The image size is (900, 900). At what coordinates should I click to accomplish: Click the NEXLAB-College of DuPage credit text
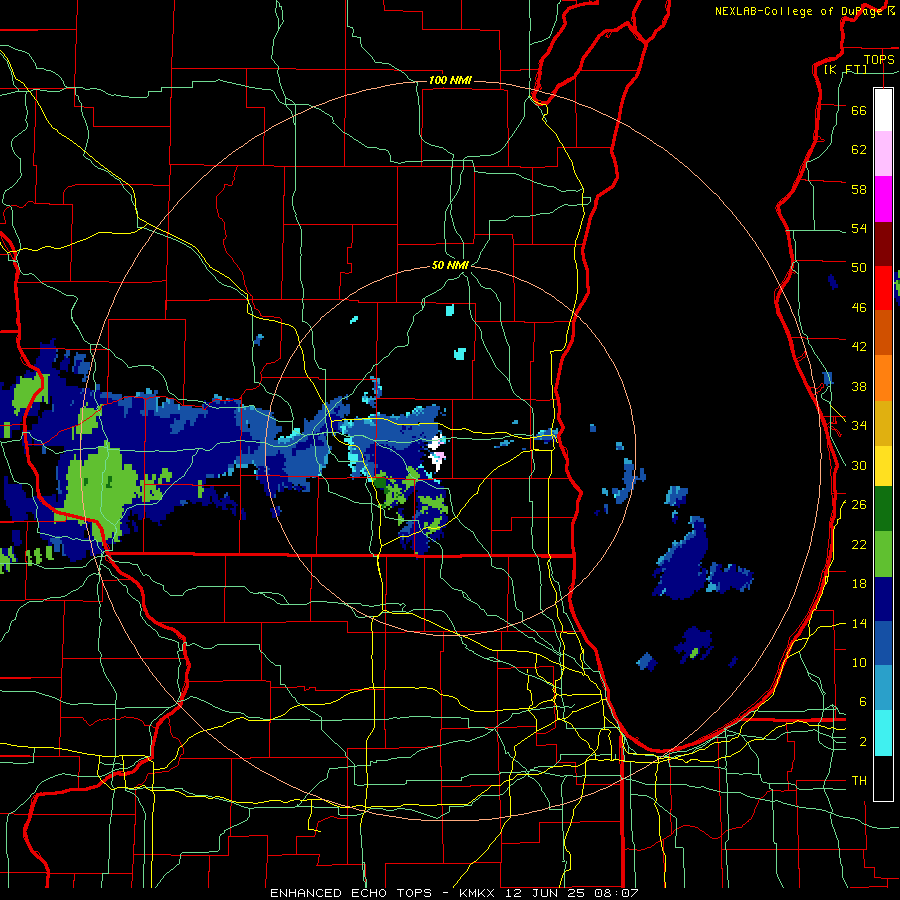point(799,11)
